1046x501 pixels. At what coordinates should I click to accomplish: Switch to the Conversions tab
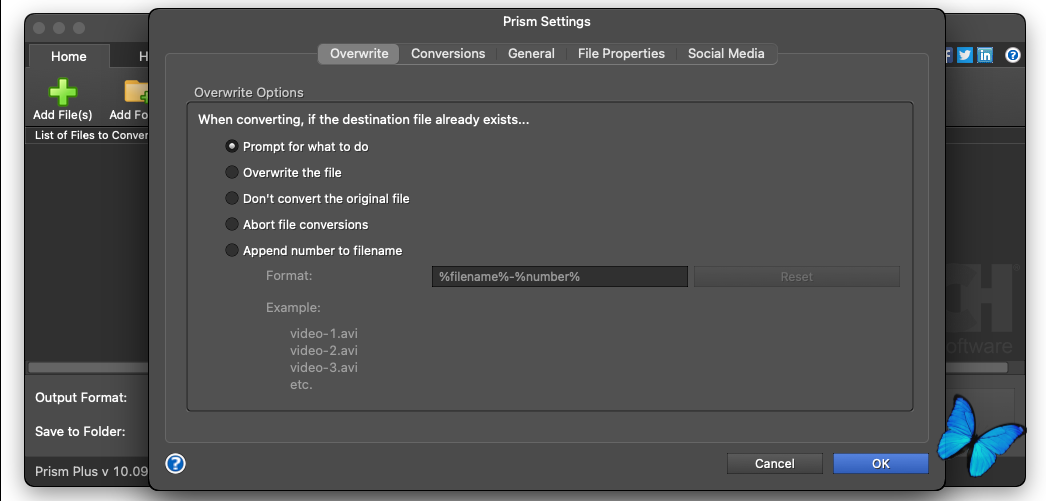(448, 54)
